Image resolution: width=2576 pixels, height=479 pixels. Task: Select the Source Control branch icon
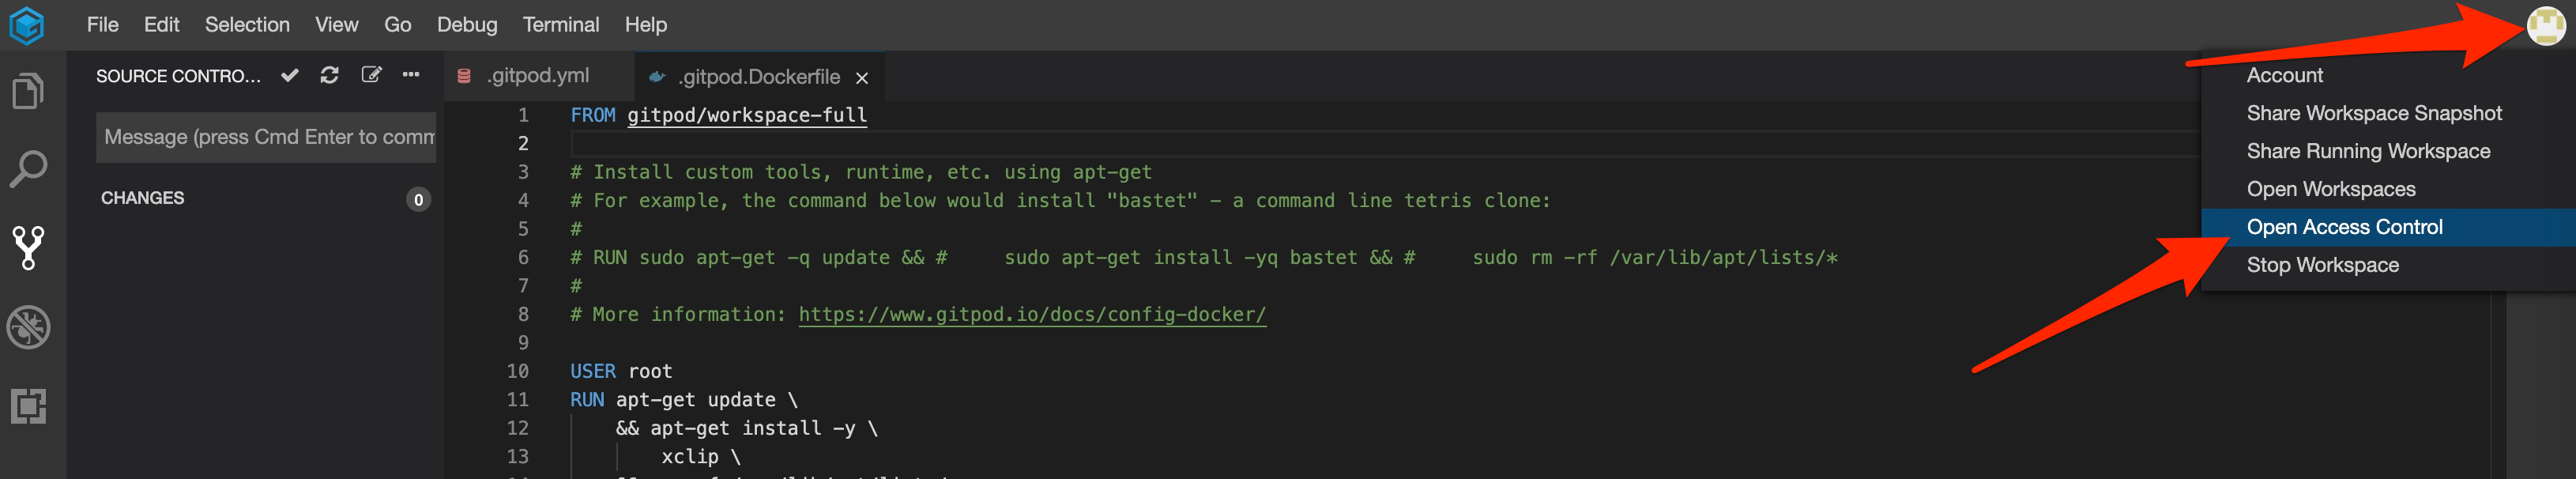pyautogui.click(x=28, y=247)
